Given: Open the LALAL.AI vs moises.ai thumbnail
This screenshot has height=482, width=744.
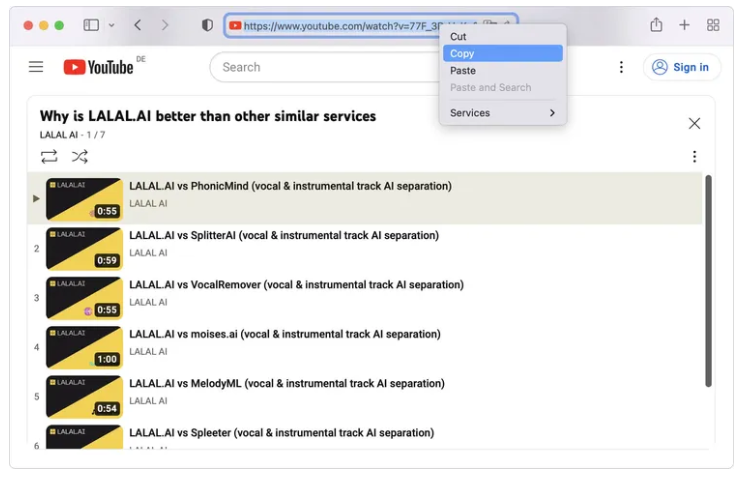Looking at the screenshot, I should pyautogui.click(x=84, y=347).
